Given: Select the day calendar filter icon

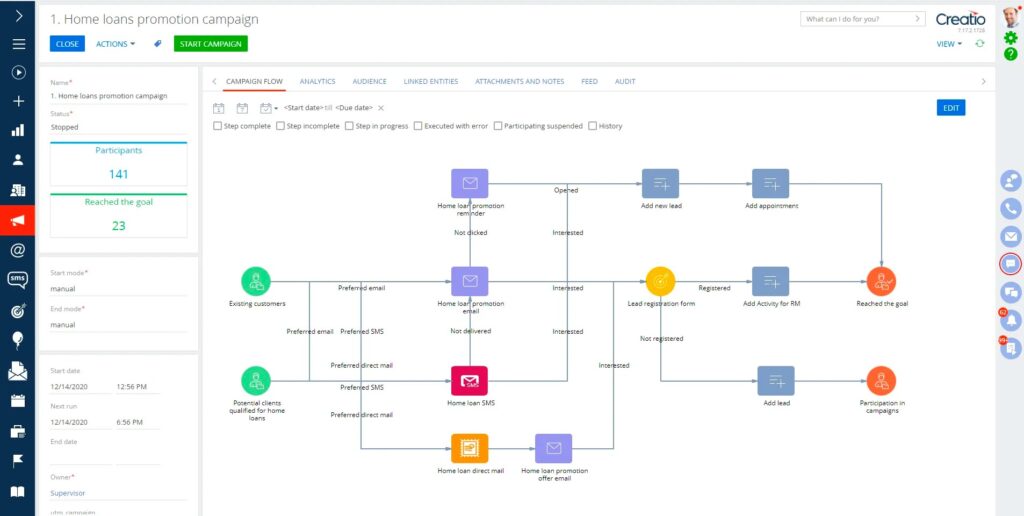Looking at the screenshot, I should coord(219,108).
